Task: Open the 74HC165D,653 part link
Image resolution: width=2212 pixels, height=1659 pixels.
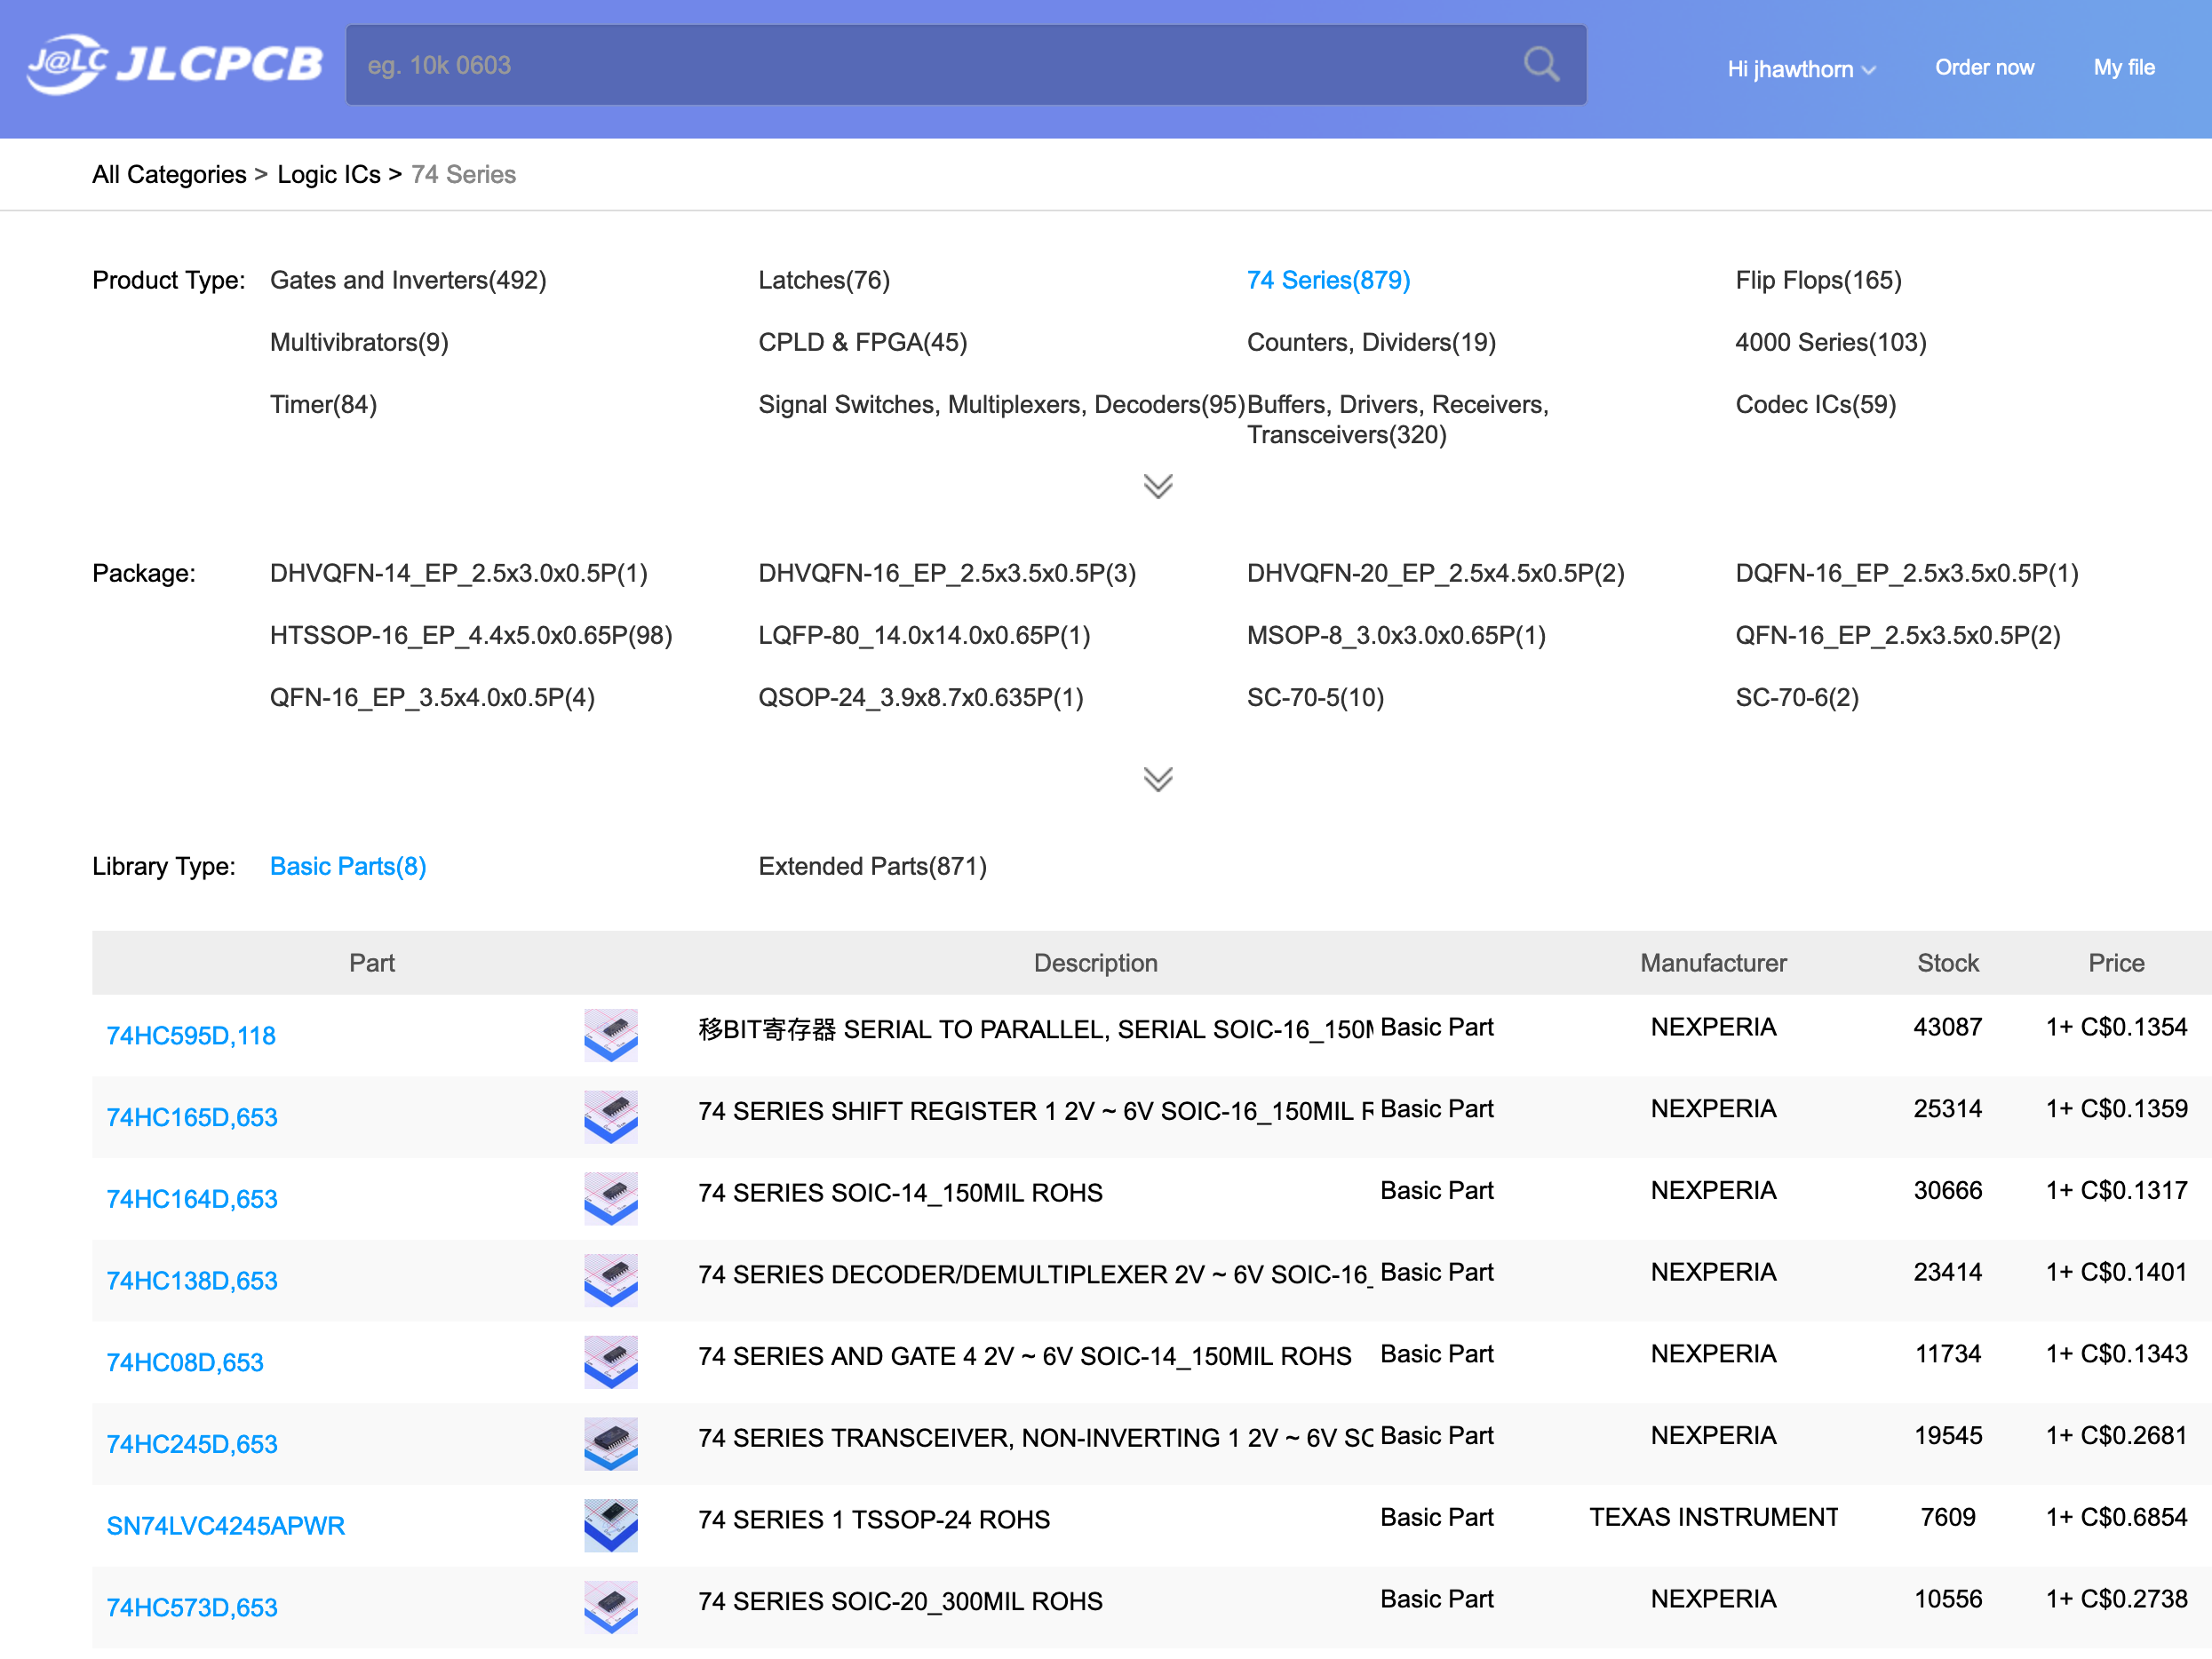Action: click(x=192, y=1117)
